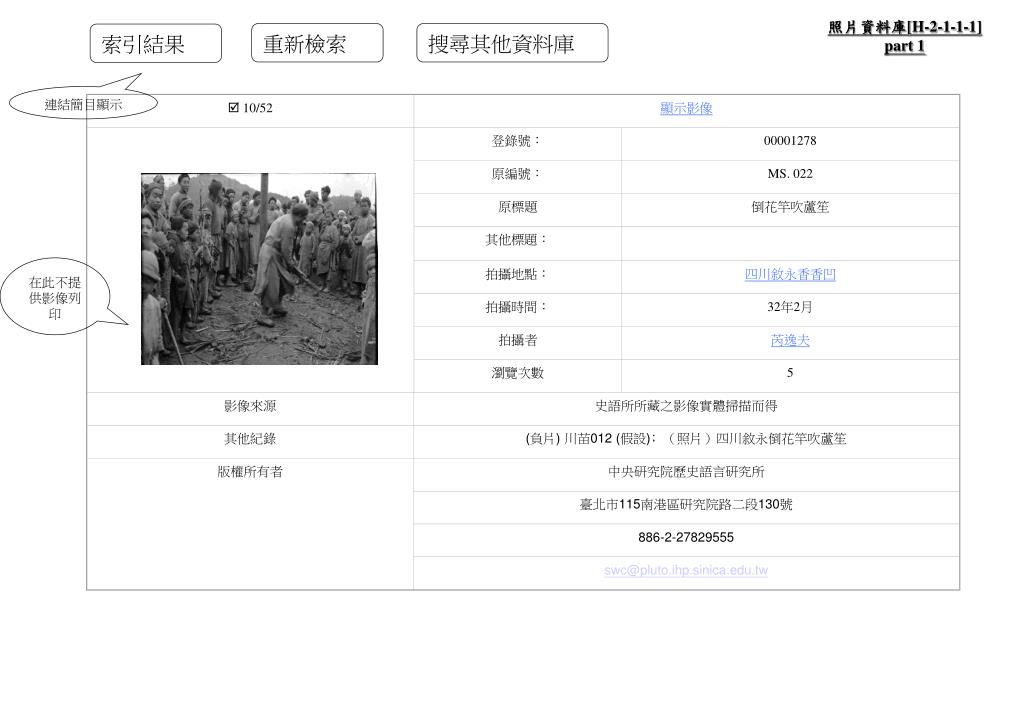Click the 拍攝者 label
Image resolution: width=1023 pixels, height=708 pixels.
pyautogui.click(x=517, y=340)
